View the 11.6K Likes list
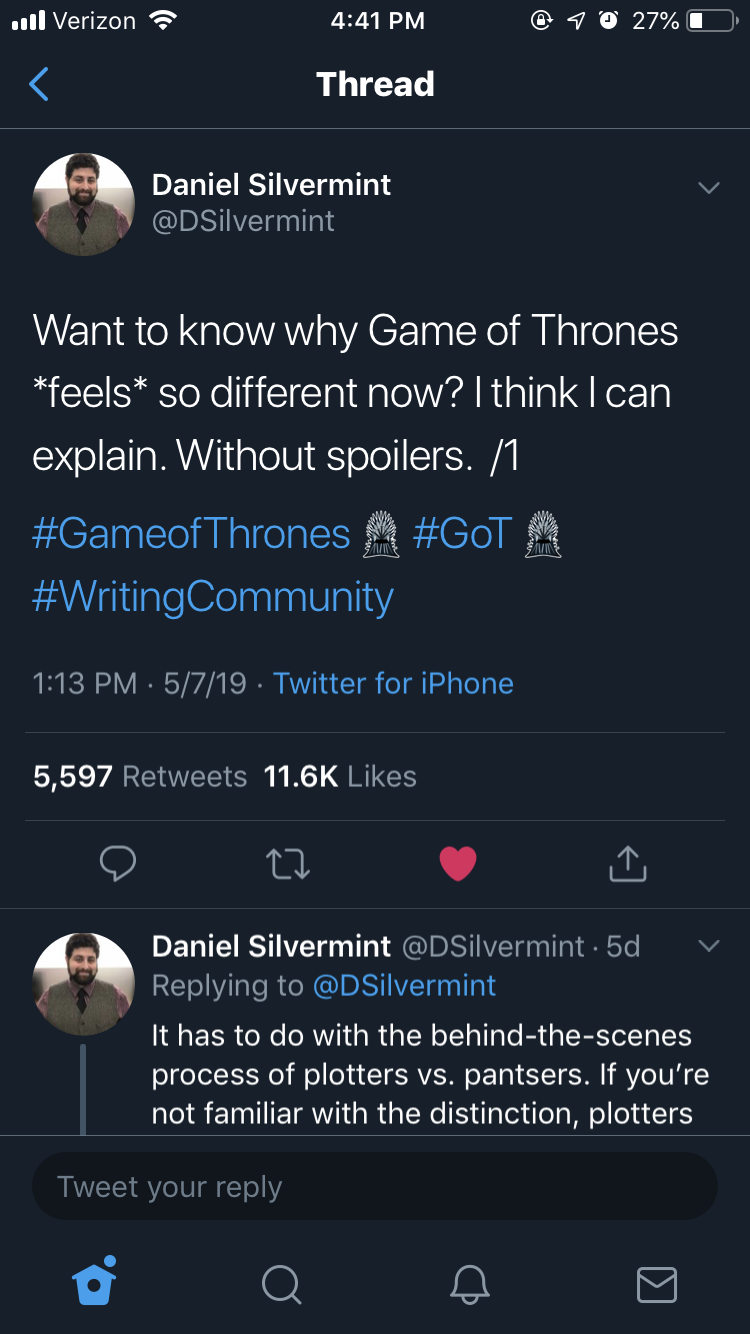Image resolution: width=750 pixels, height=1334 pixels. (x=340, y=777)
